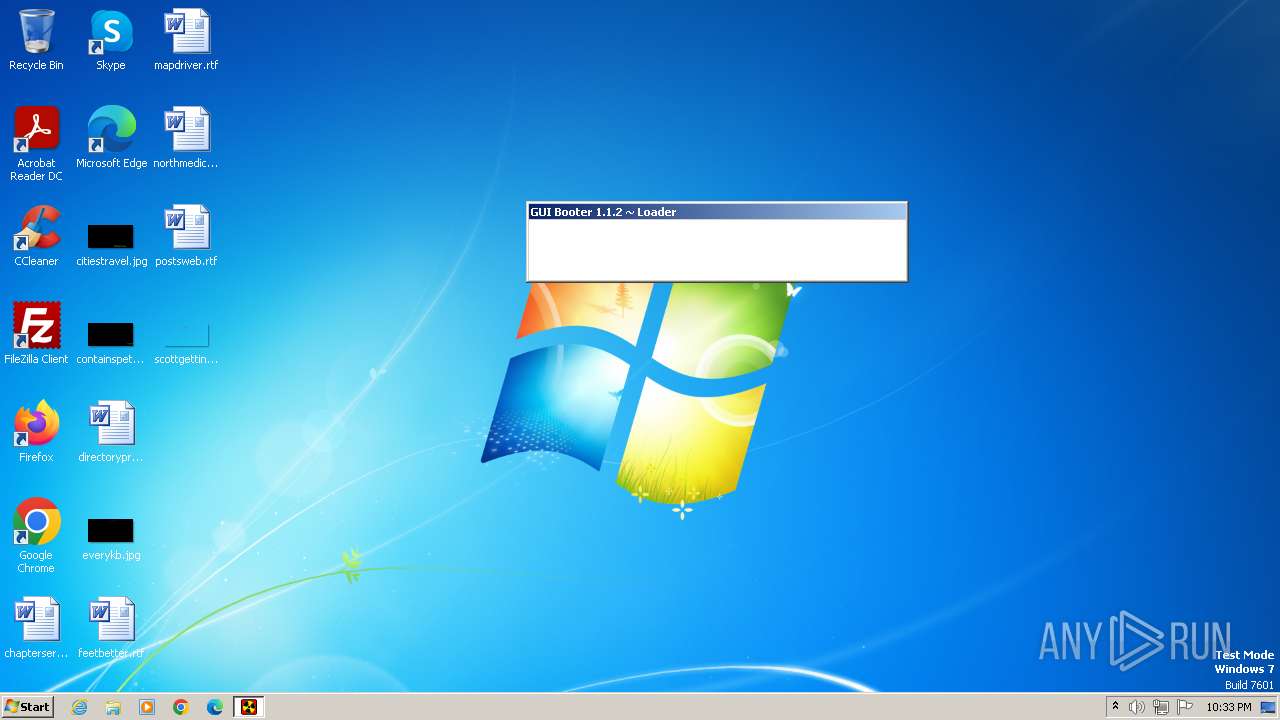Screen dimensions: 1280x720
Task: Open the Start menu
Action: tap(27, 707)
